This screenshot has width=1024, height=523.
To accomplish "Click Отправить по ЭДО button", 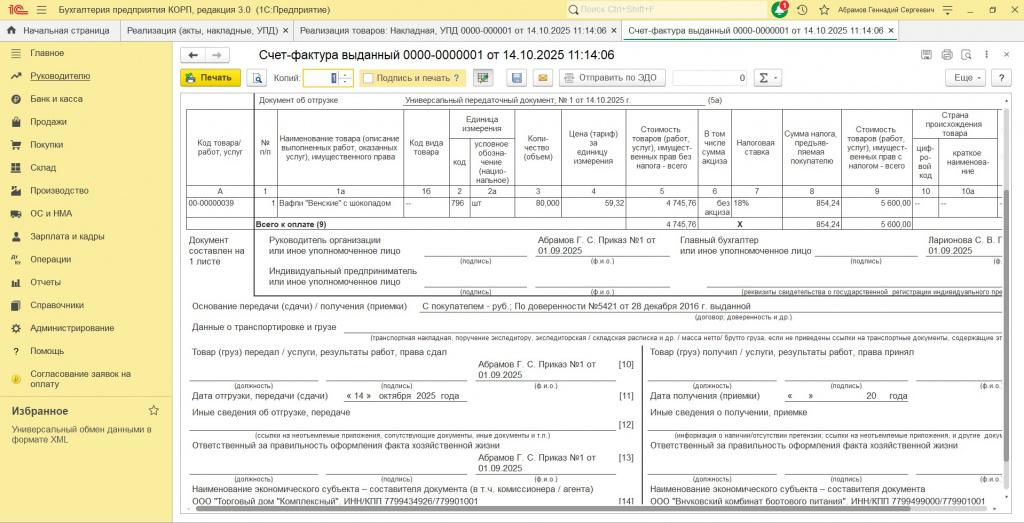I will click(x=613, y=78).
